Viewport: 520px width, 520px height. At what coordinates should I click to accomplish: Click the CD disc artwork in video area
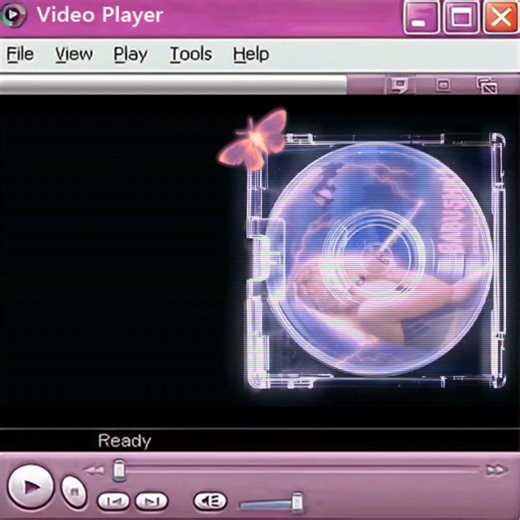tap(379, 259)
